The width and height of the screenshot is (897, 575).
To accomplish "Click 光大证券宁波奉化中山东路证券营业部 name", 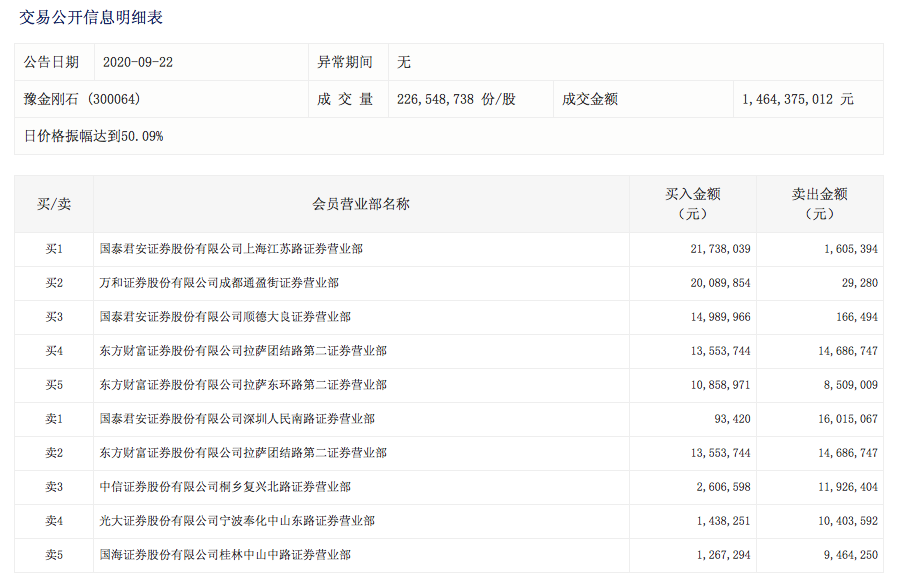I will coord(237,522).
